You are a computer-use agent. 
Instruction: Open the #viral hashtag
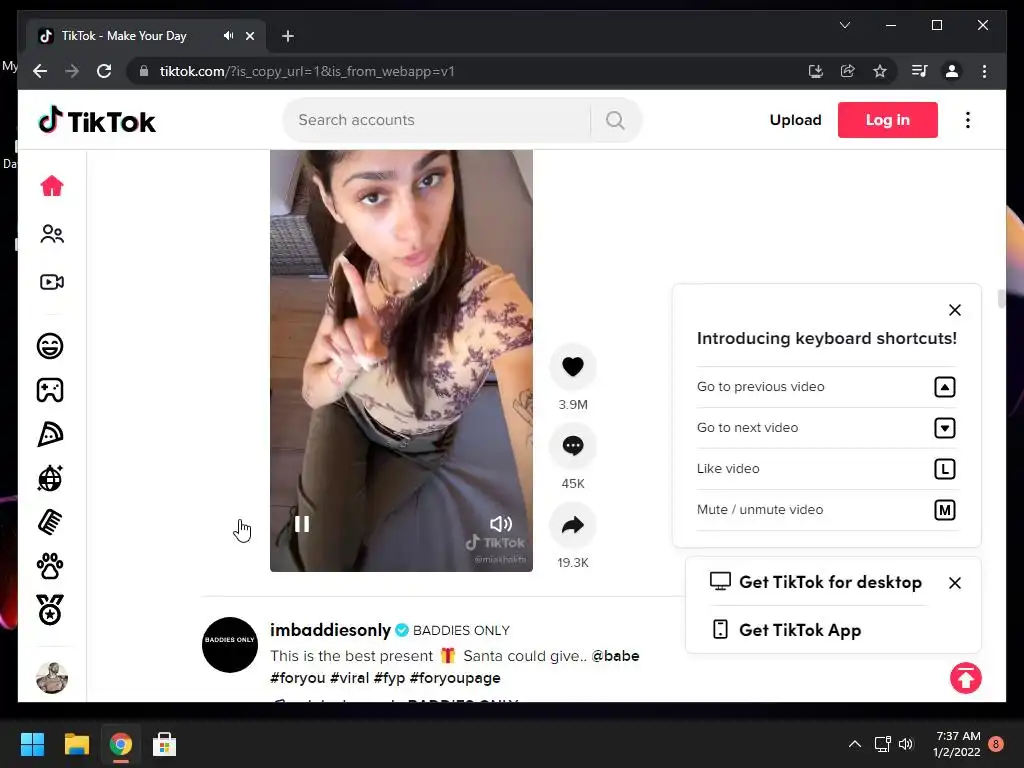[349, 678]
